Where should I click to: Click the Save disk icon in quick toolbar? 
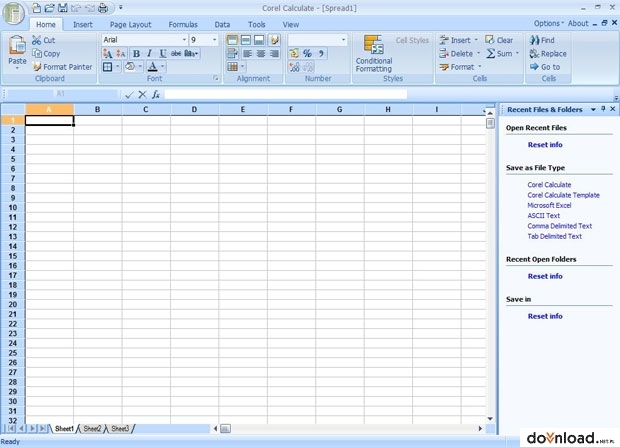click(x=62, y=8)
